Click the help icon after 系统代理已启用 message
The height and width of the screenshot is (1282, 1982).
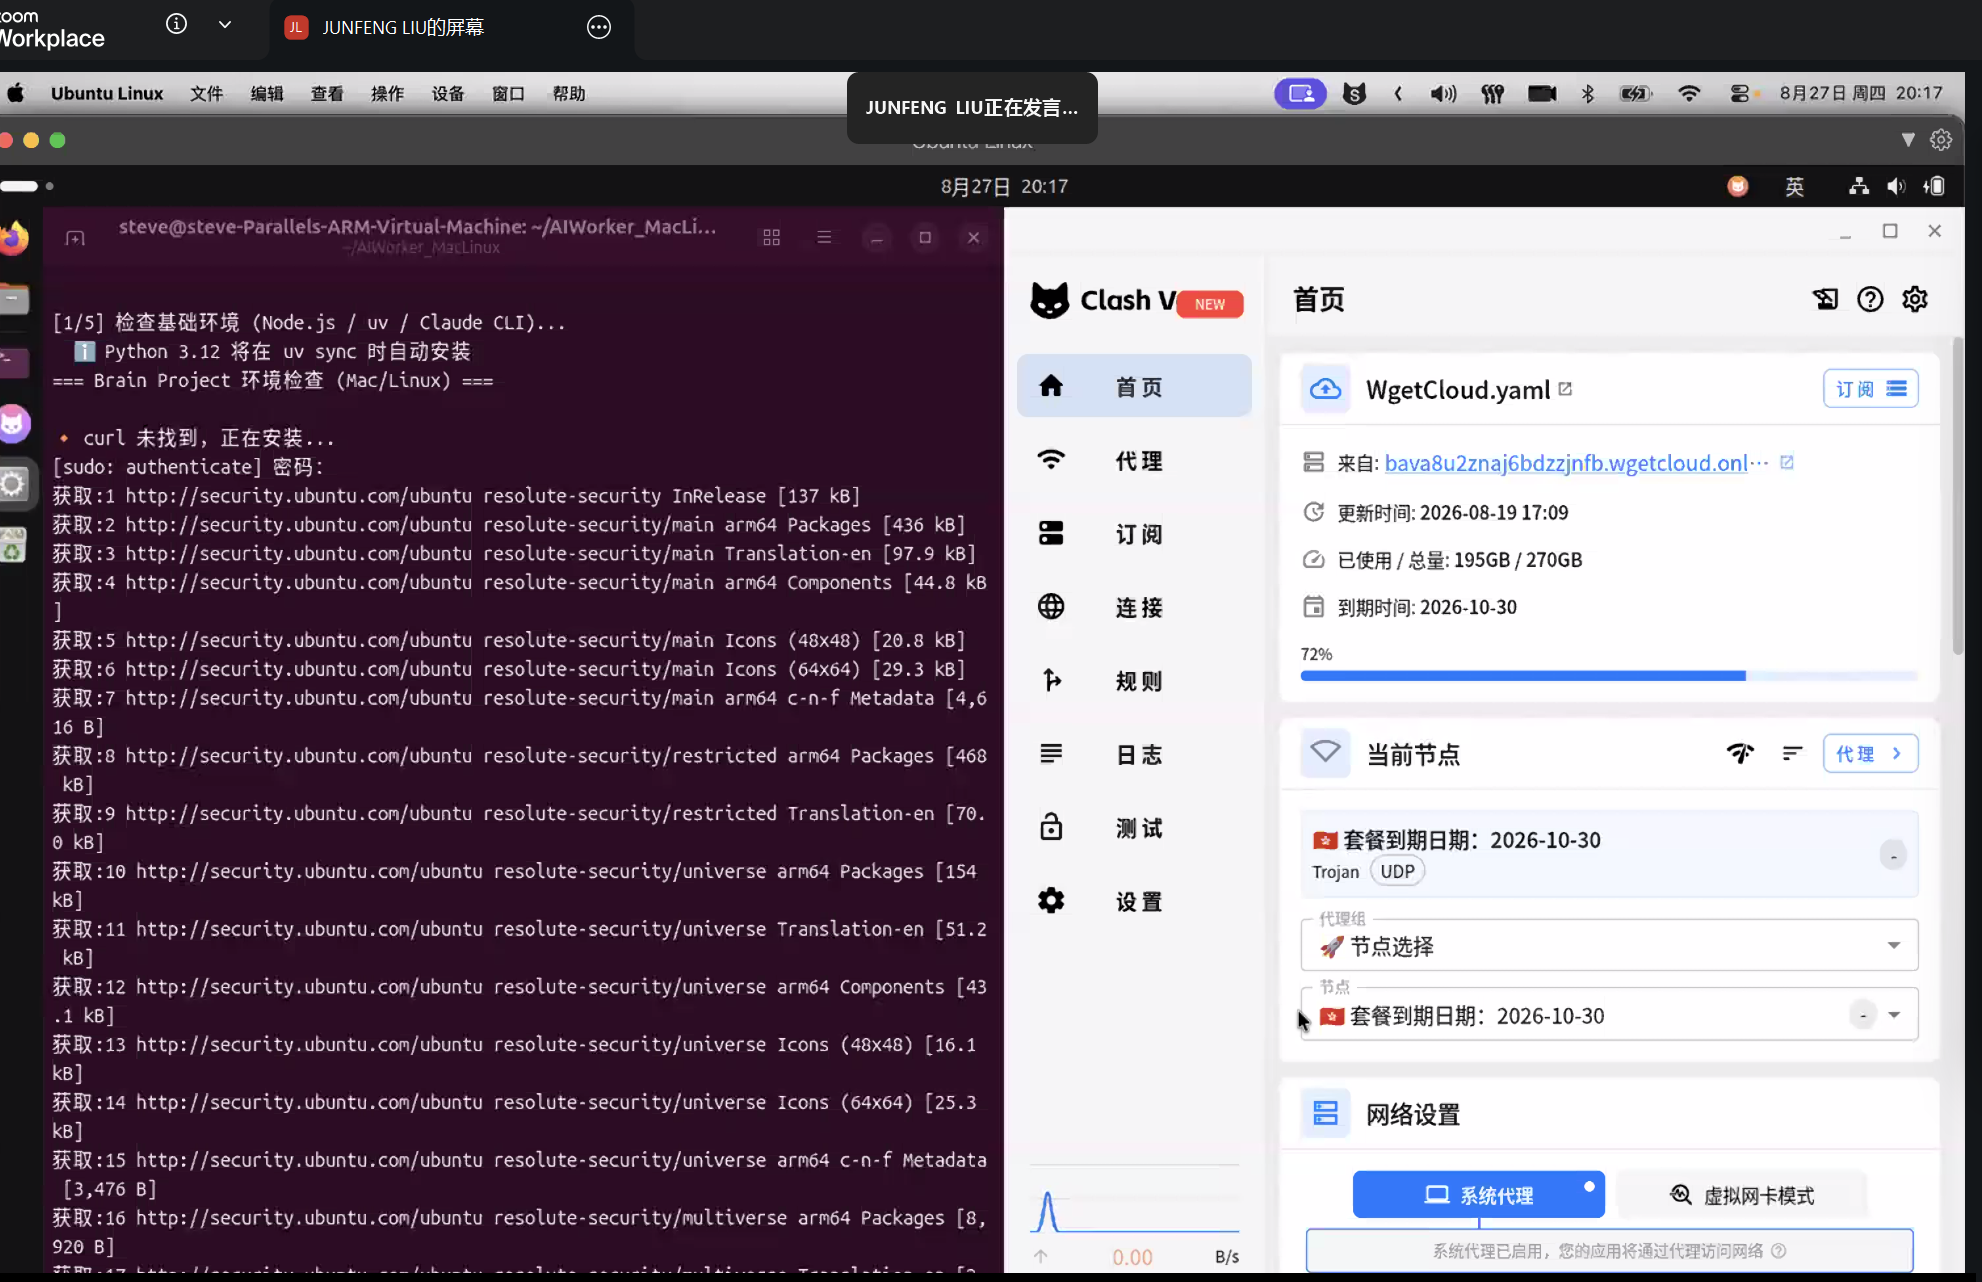coord(1779,1251)
